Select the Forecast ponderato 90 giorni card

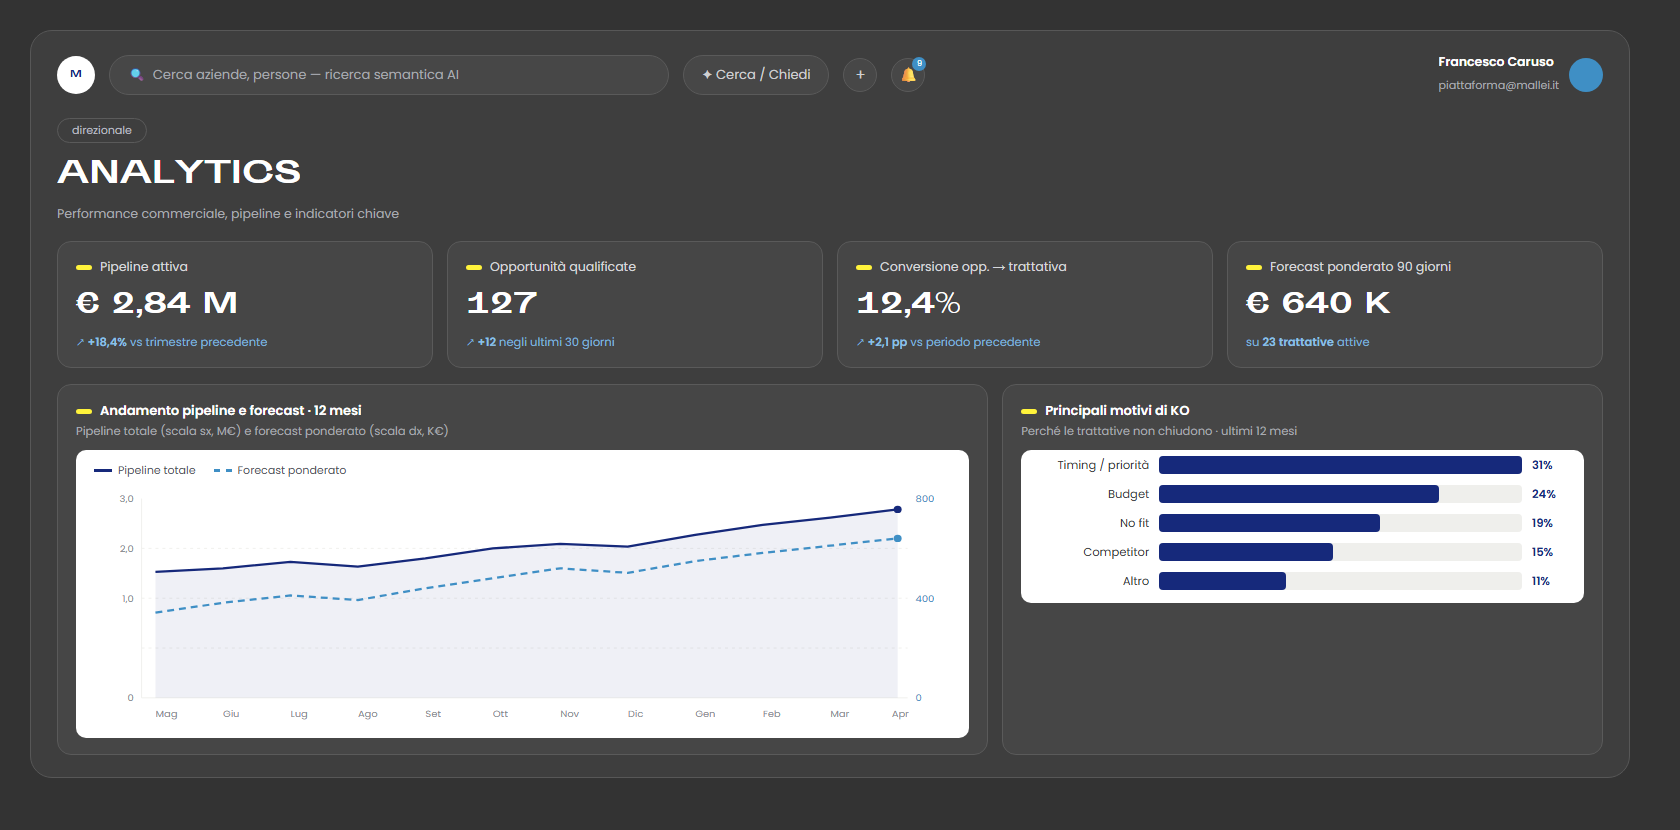(x=1415, y=304)
